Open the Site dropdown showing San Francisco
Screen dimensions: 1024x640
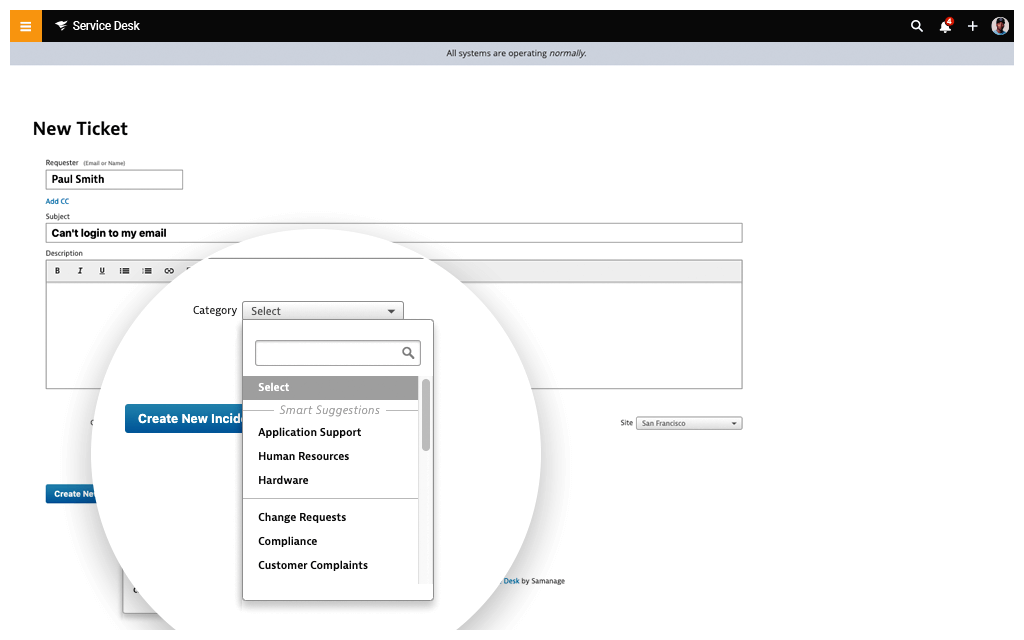pyautogui.click(x=690, y=423)
